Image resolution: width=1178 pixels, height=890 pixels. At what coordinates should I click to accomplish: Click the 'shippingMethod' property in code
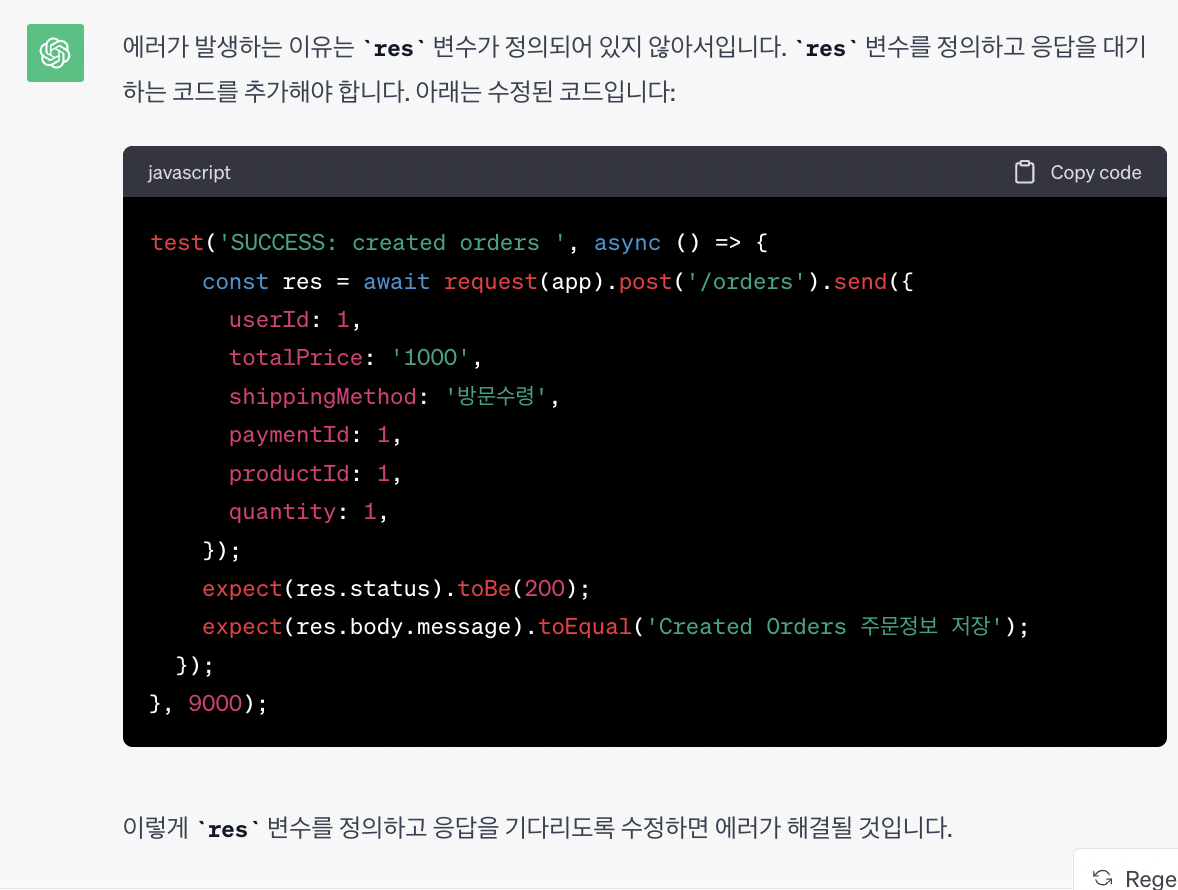pos(322,397)
